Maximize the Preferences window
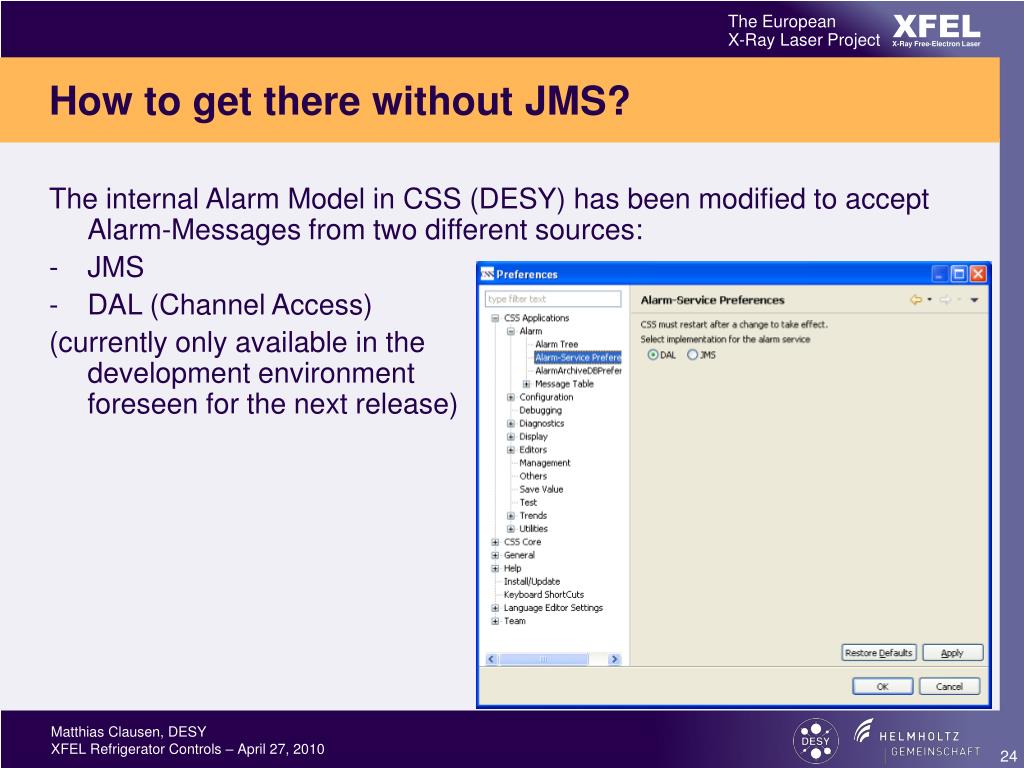1024x768 pixels. tap(959, 274)
